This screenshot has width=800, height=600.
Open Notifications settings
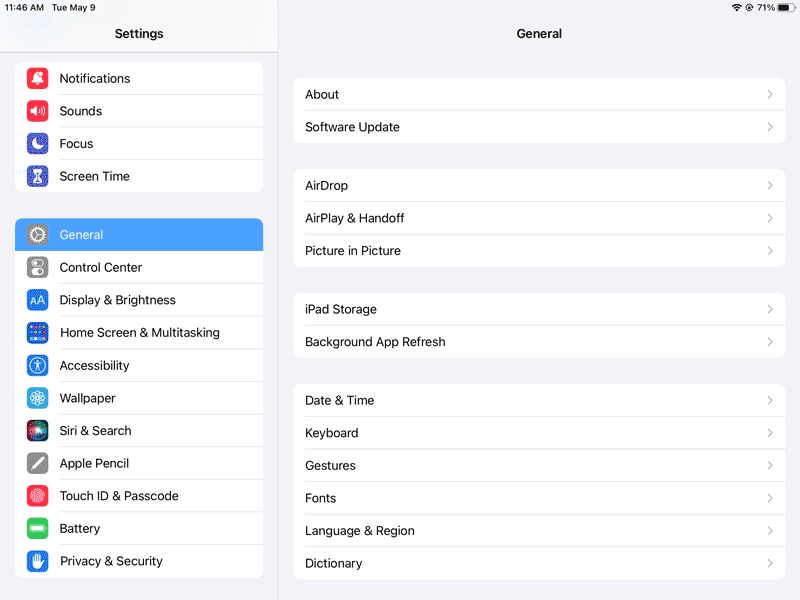(x=139, y=79)
